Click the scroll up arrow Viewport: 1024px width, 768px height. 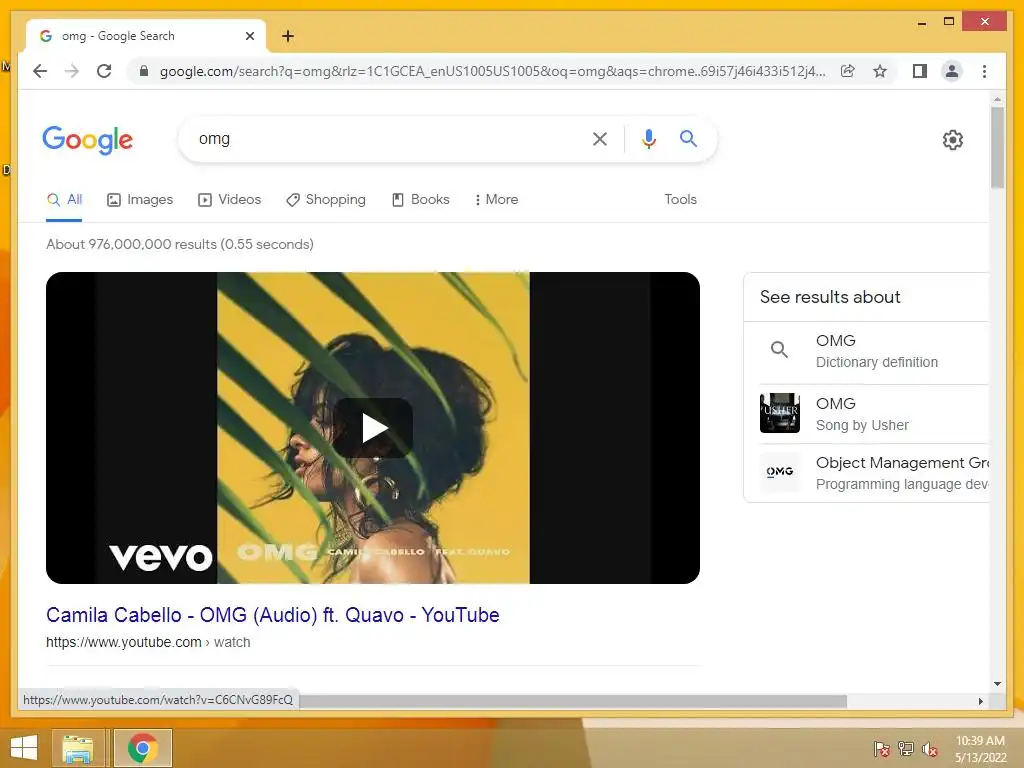(x=997, y=99)
